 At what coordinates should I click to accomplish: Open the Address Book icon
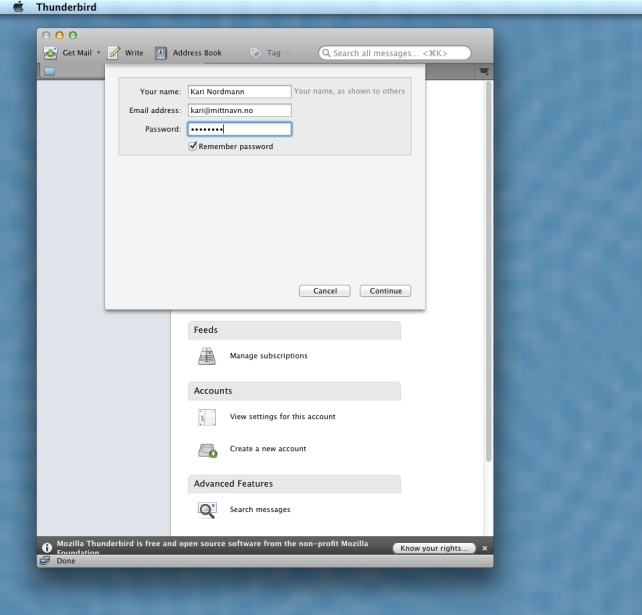click(160, 53)
